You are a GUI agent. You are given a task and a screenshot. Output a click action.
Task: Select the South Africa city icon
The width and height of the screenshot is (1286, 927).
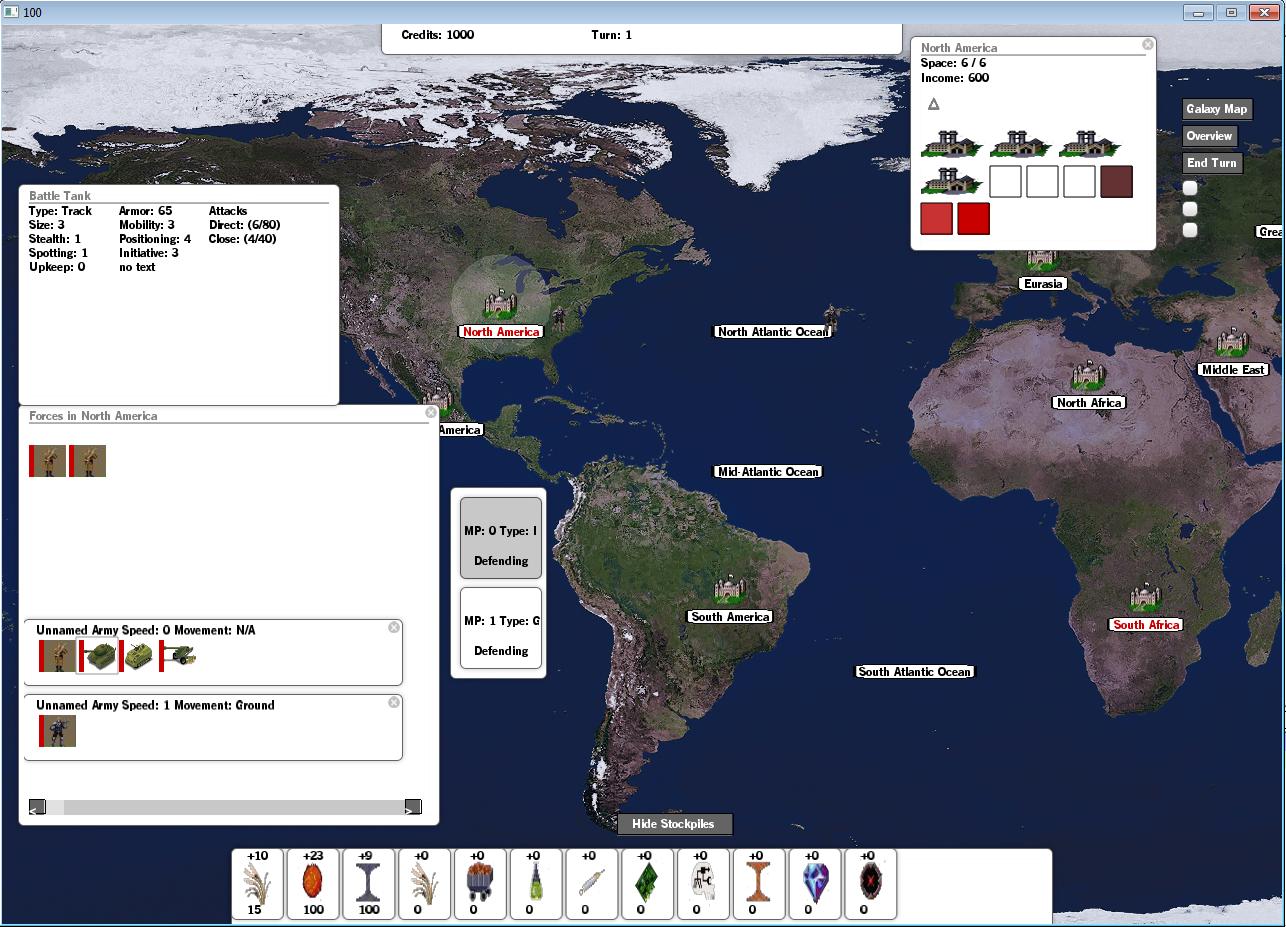pos(1145,597)
